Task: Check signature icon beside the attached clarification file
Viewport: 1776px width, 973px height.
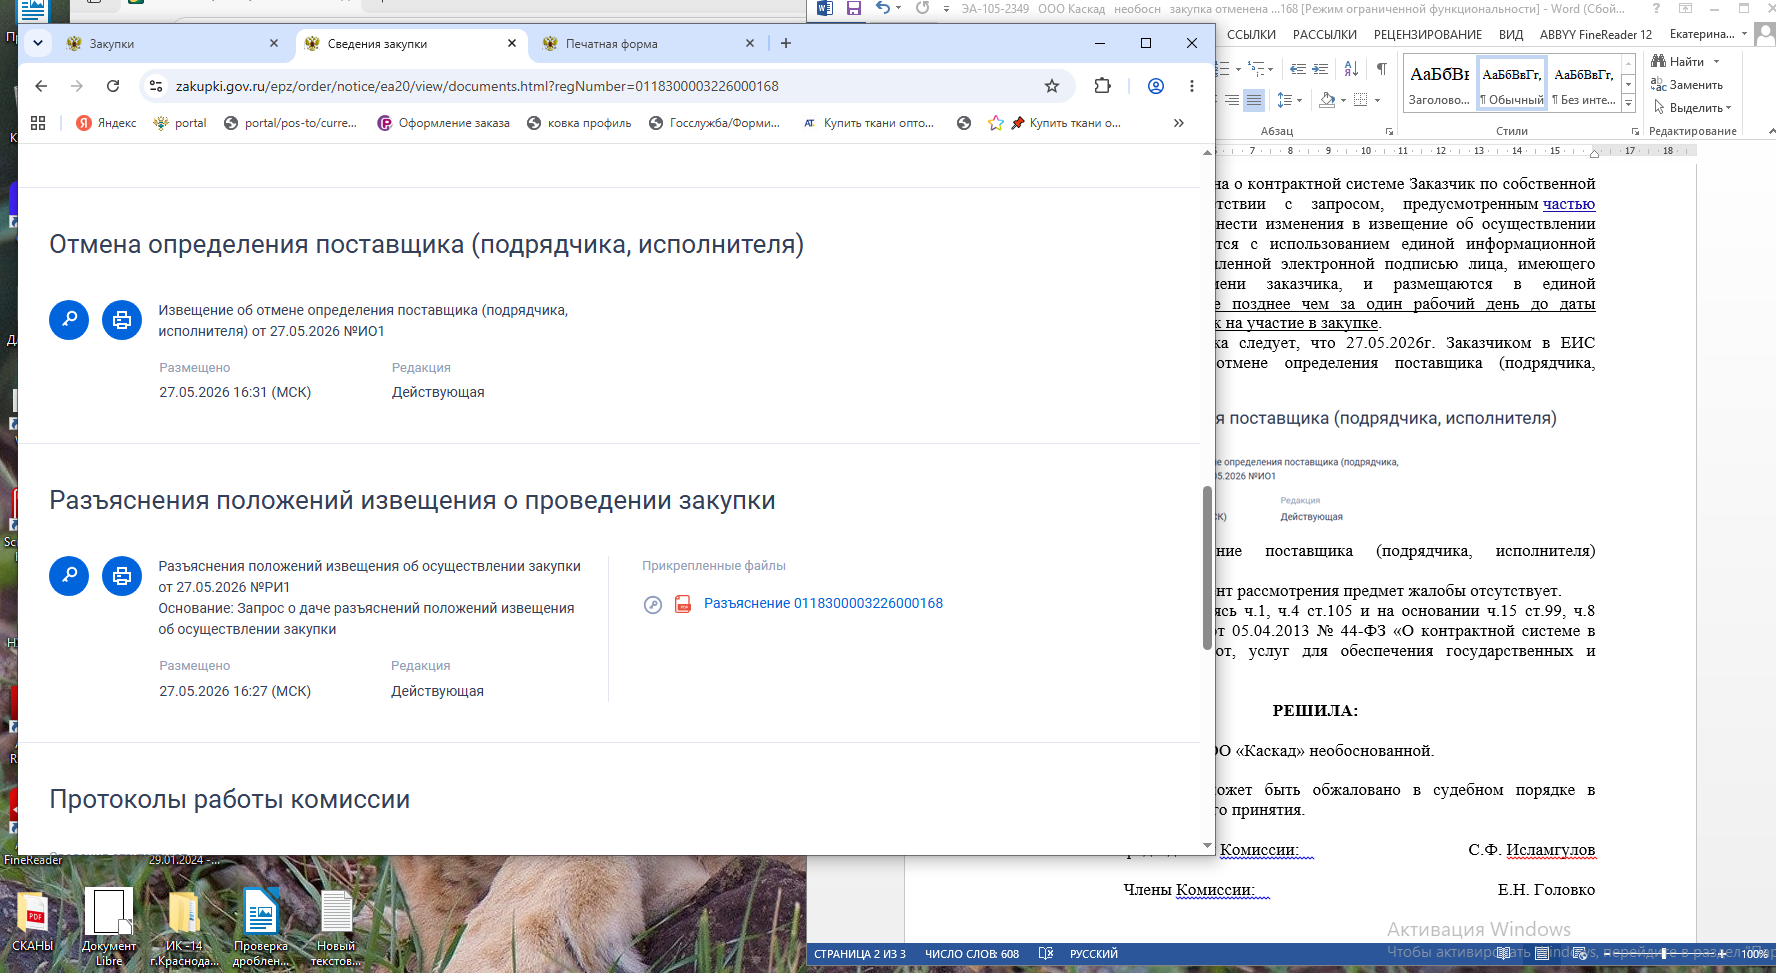Action: pyautogui.click(x=653, y=604)
